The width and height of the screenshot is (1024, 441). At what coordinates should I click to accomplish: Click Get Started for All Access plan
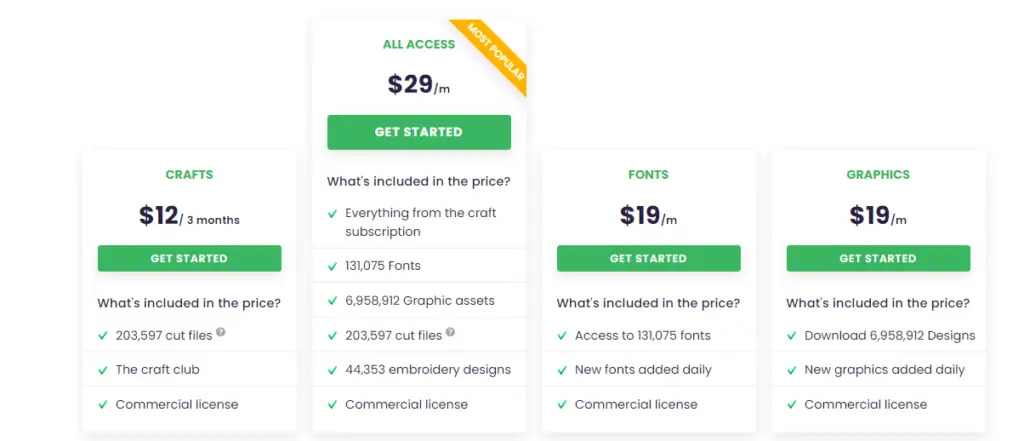[419, 132]
